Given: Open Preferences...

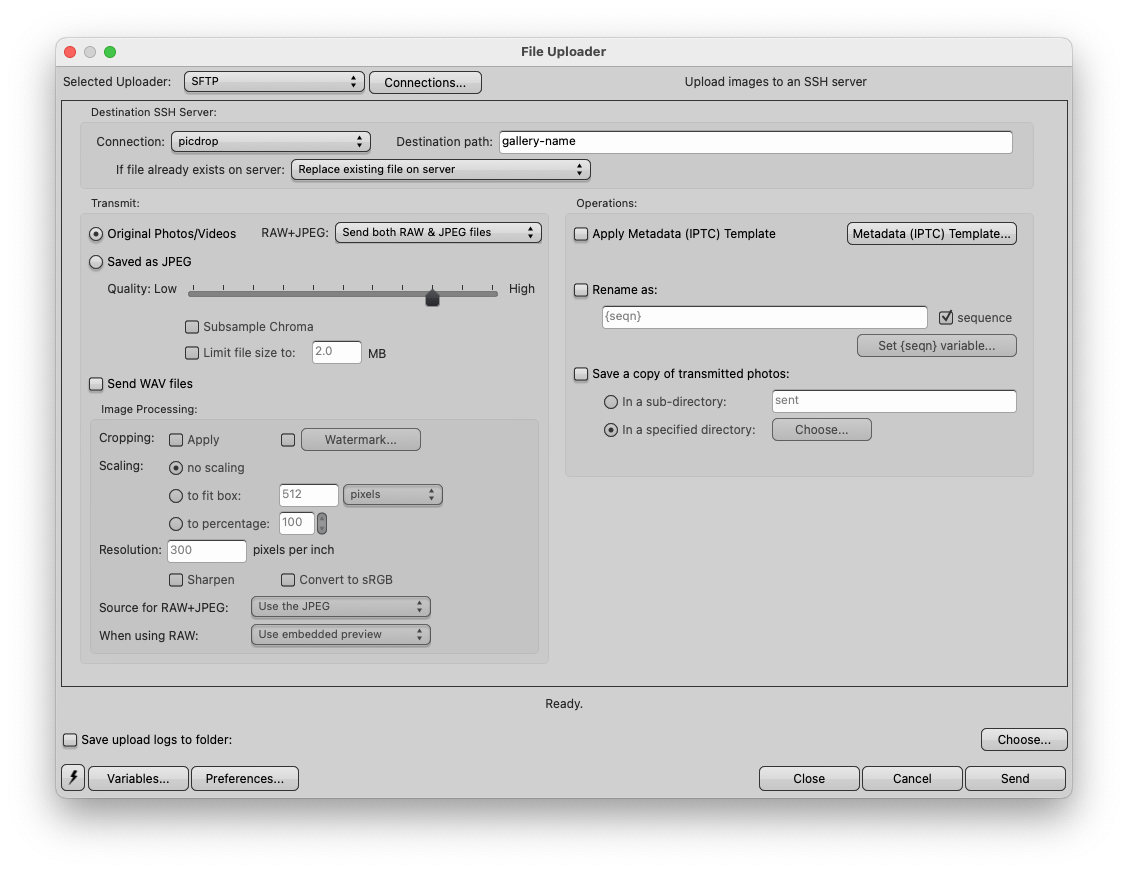Looking at the screenshot, I should click(x=245, y=778).
